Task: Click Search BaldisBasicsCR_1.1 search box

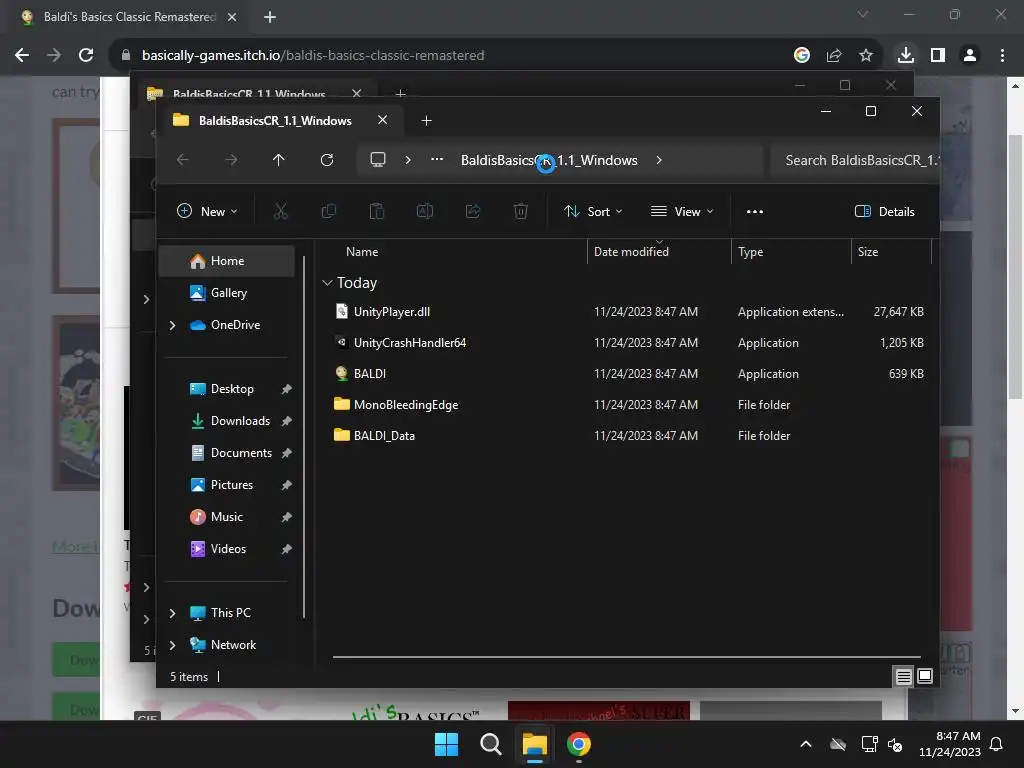Action: point(854,160)
